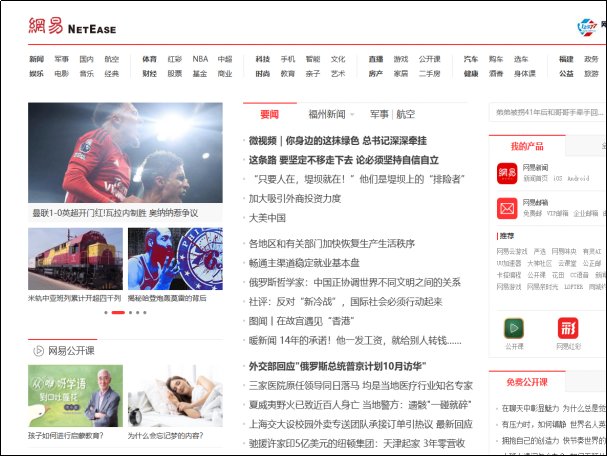Click the badge icon at header's right edge

[587, 27]
